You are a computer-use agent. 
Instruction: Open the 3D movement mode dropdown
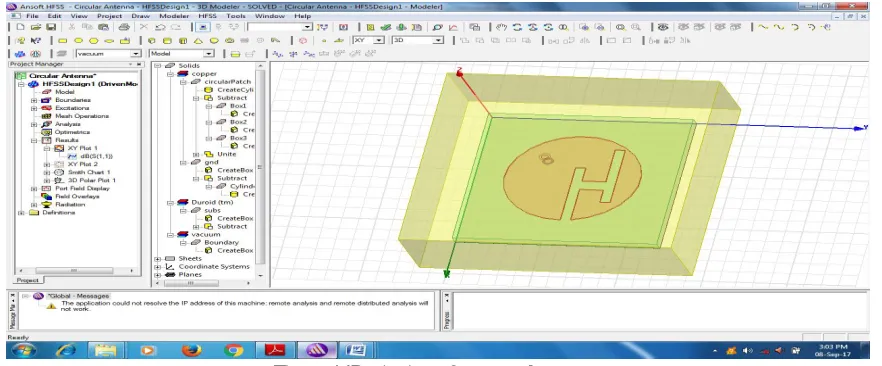pyautogui.click(x=418, y=40)
